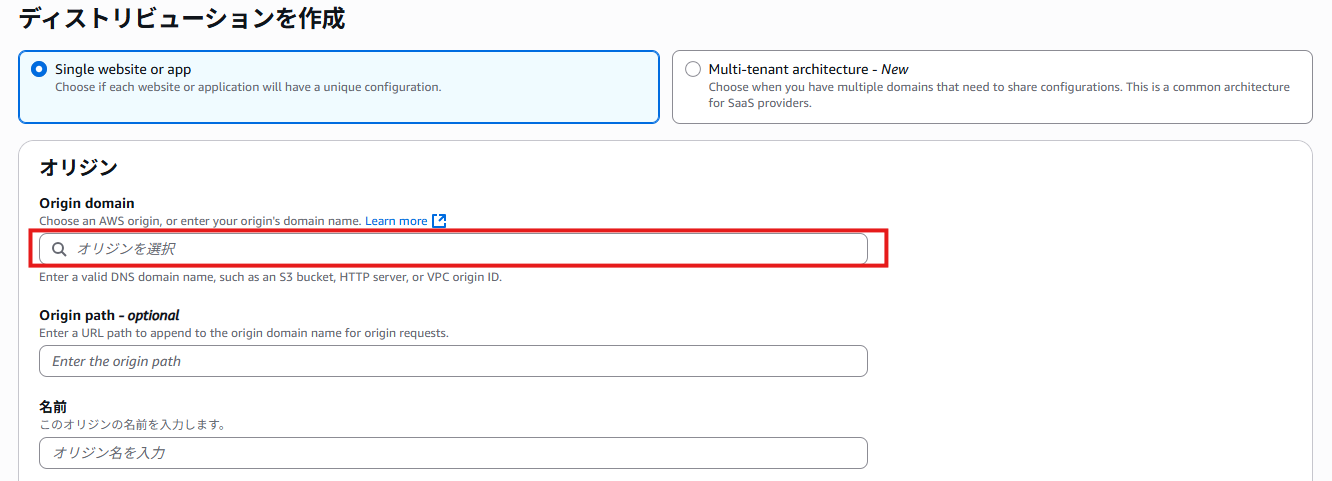Click the valid DNS domain name hint text
The height and width of the screenshot is (481, 1332).
[270, 277]
